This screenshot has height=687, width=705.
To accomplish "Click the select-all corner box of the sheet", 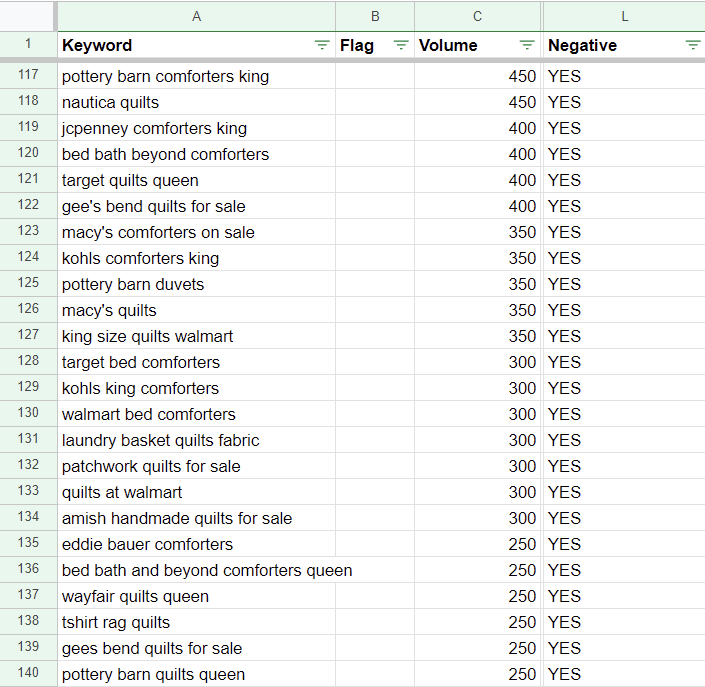I will pos(27,15).
